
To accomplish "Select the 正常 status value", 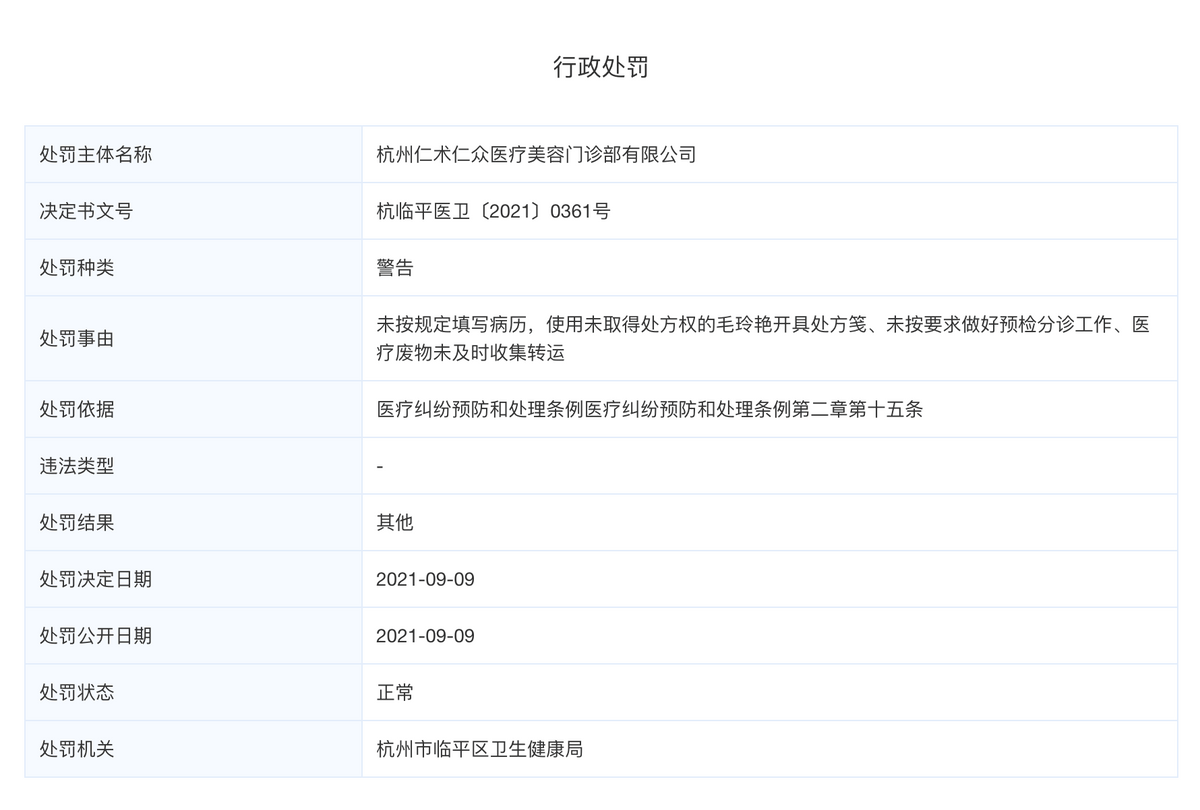I will [395, 692].
